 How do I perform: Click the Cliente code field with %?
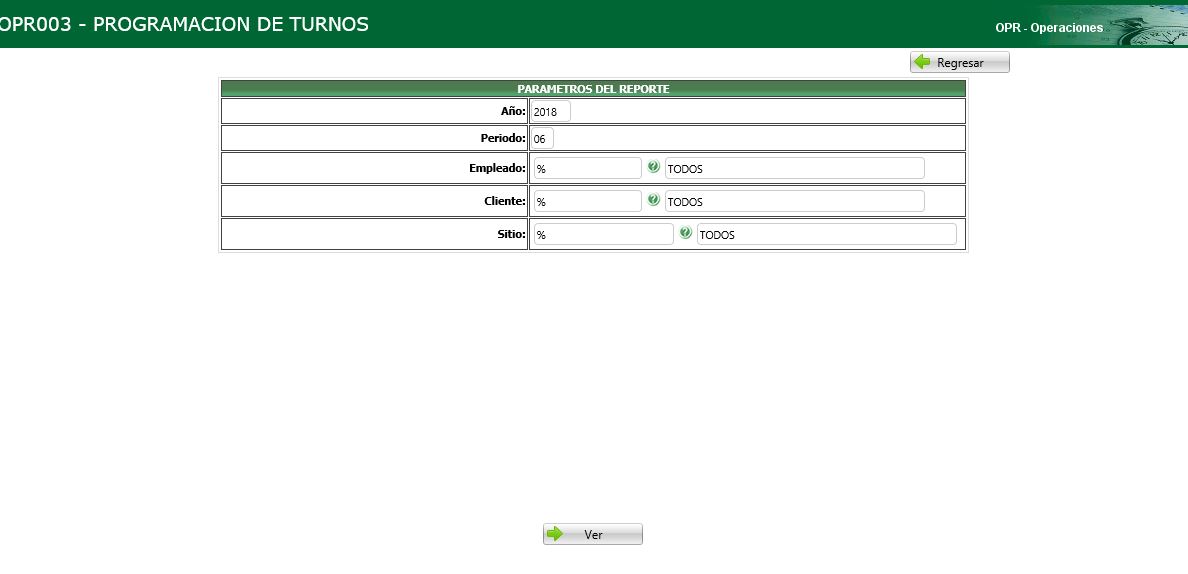(x=587, y=201)
